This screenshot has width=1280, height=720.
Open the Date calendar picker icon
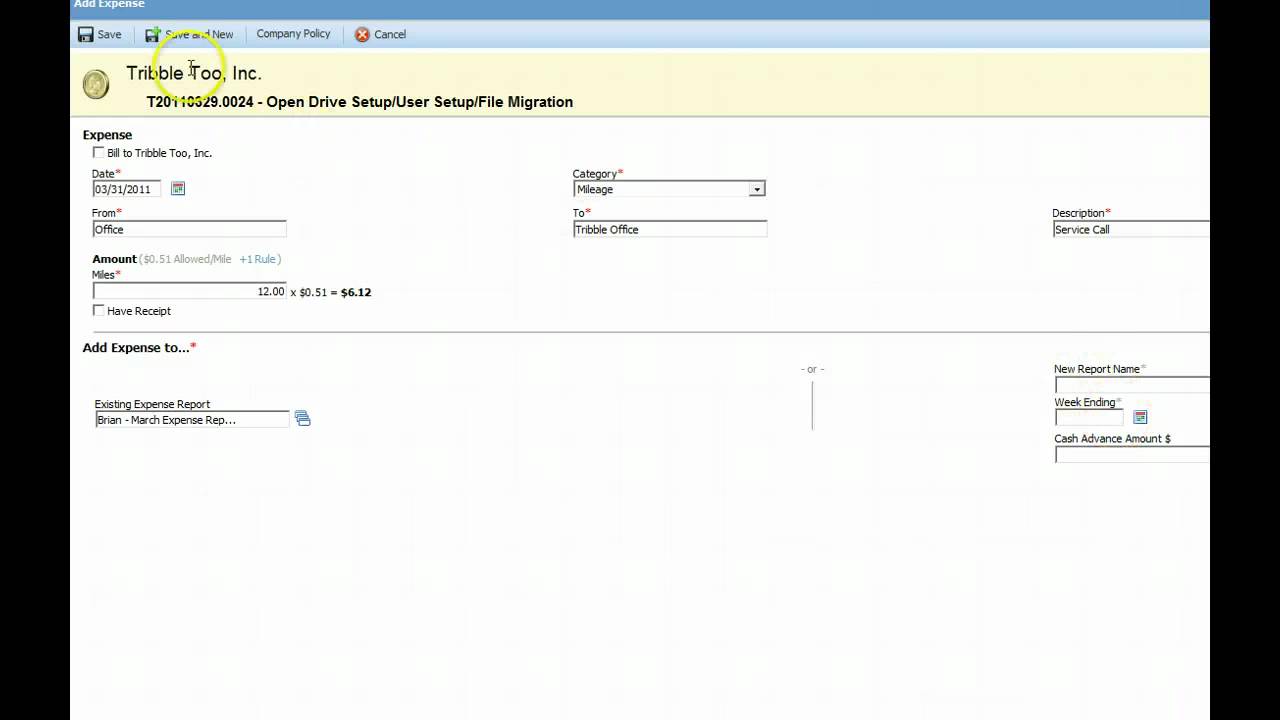178,188
